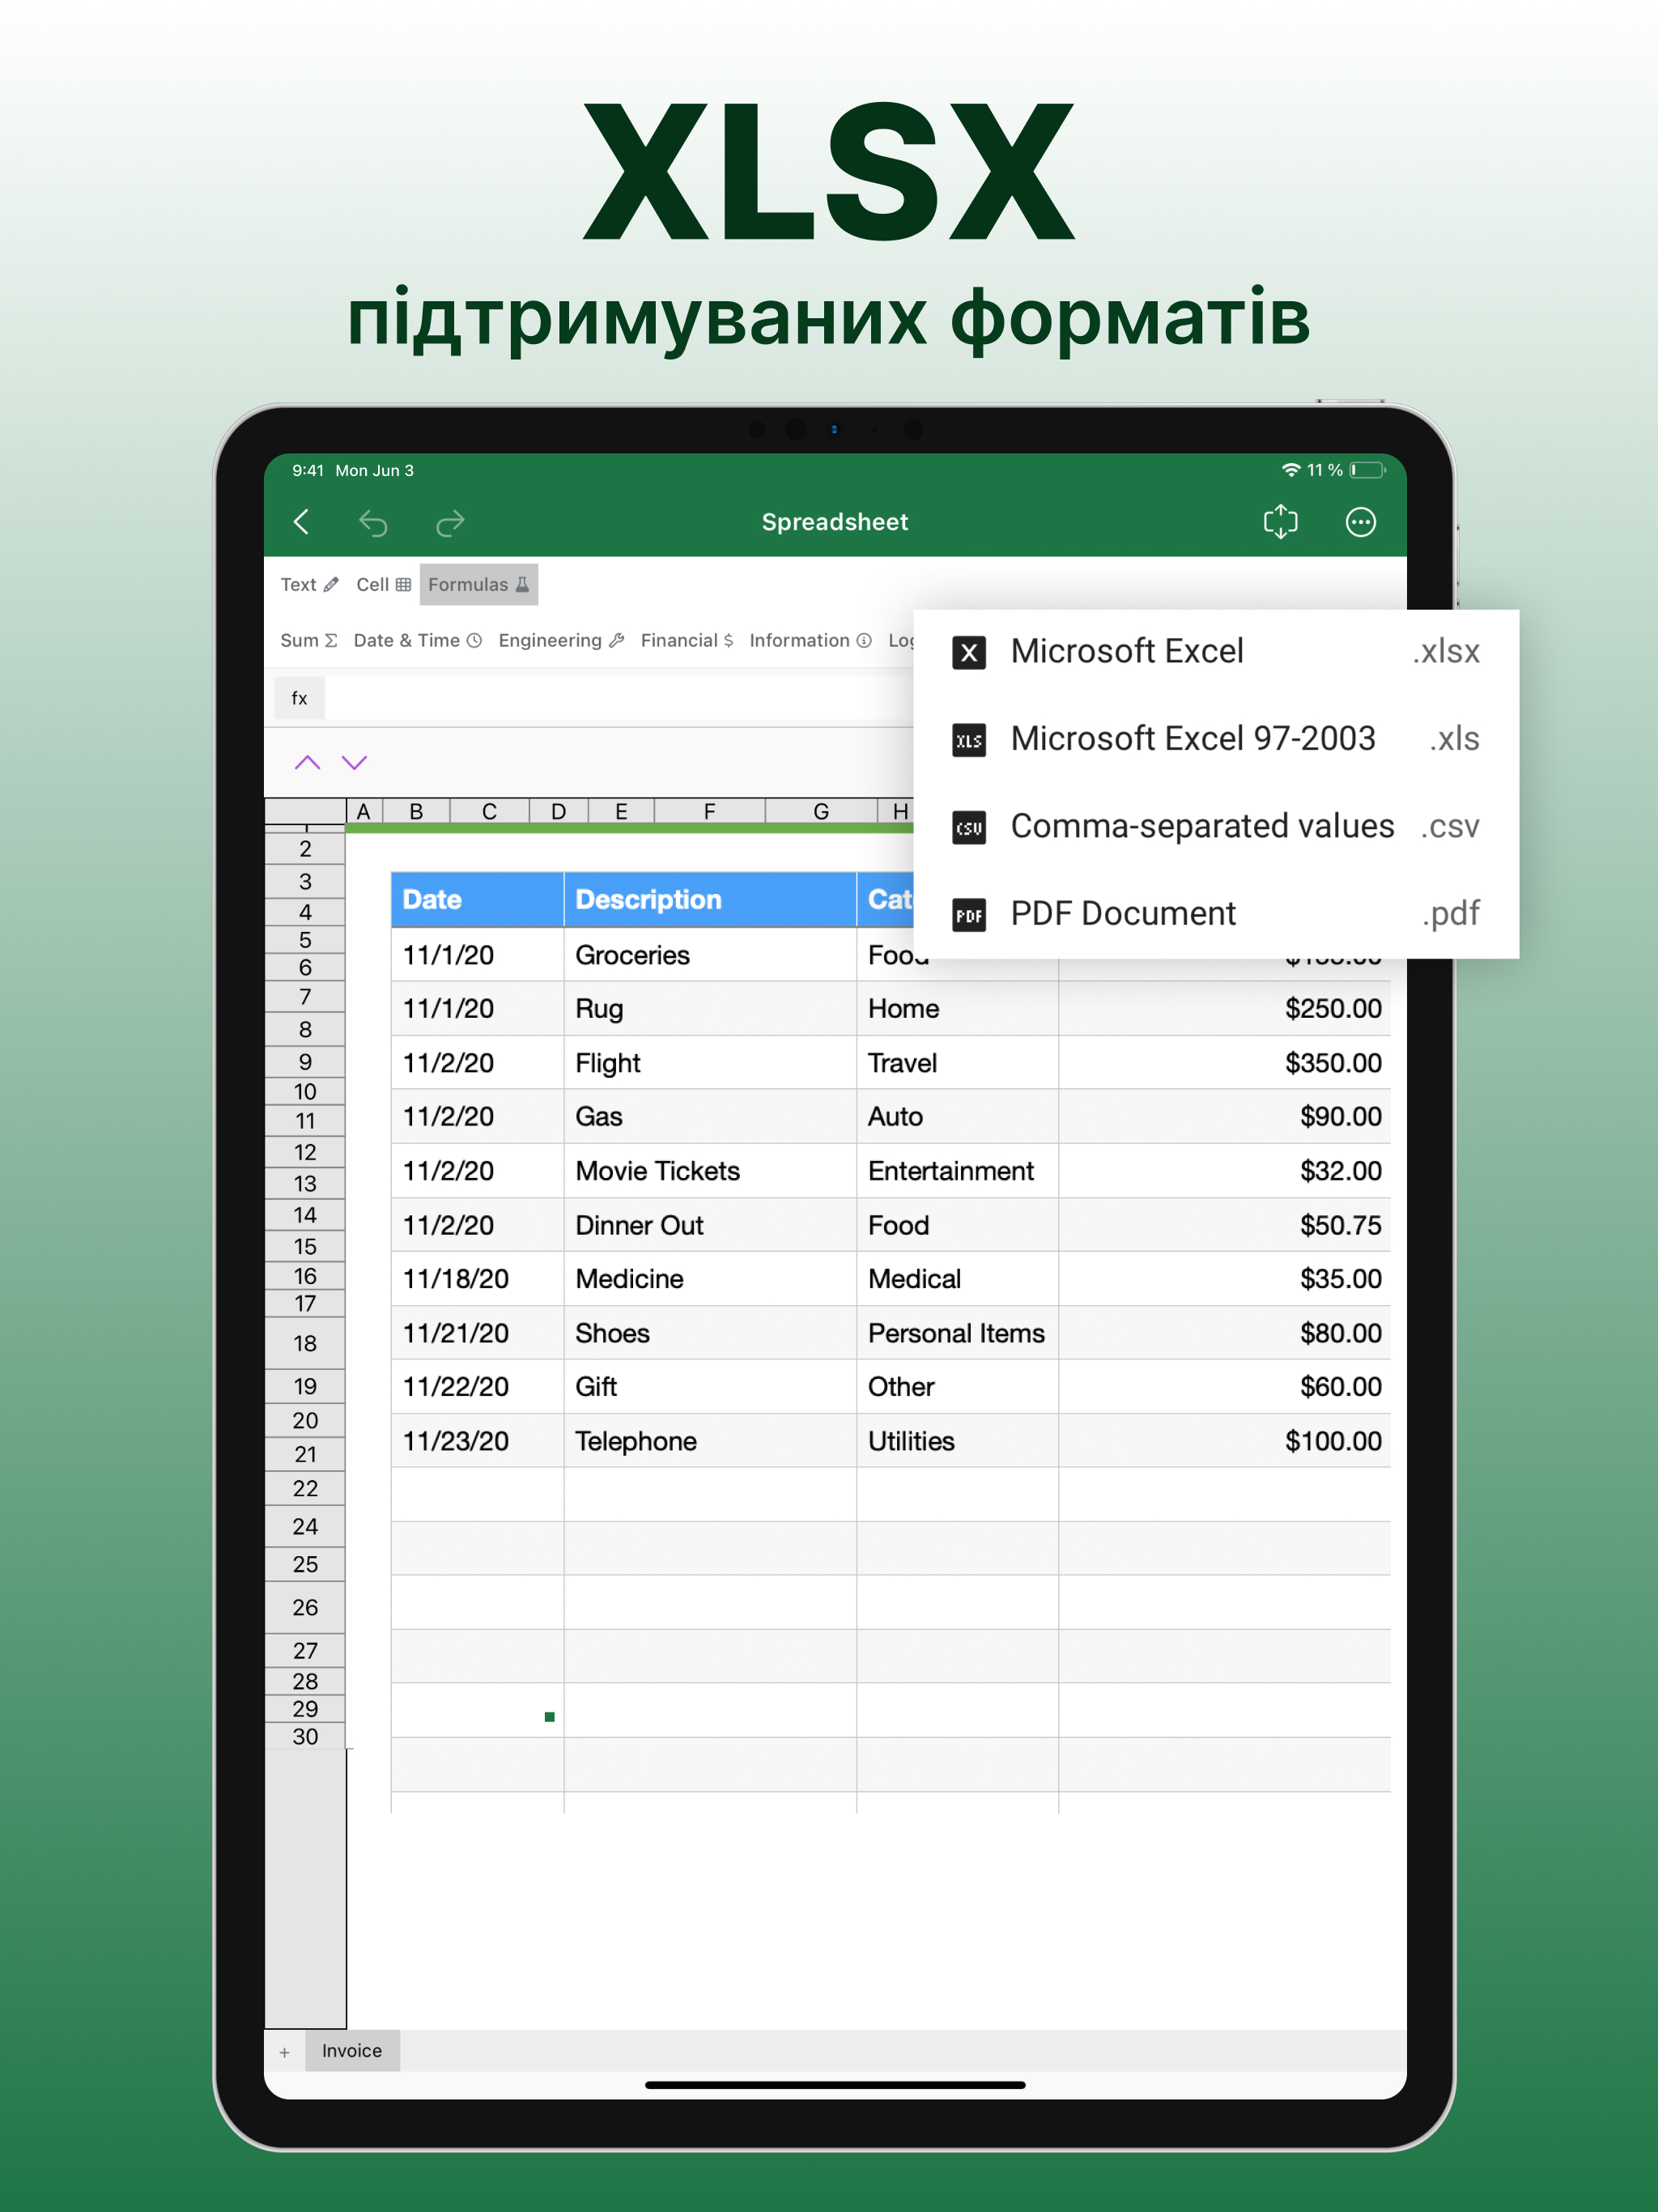
Task: Export as Comma-separated values .csv
Action: (1200, 826)
